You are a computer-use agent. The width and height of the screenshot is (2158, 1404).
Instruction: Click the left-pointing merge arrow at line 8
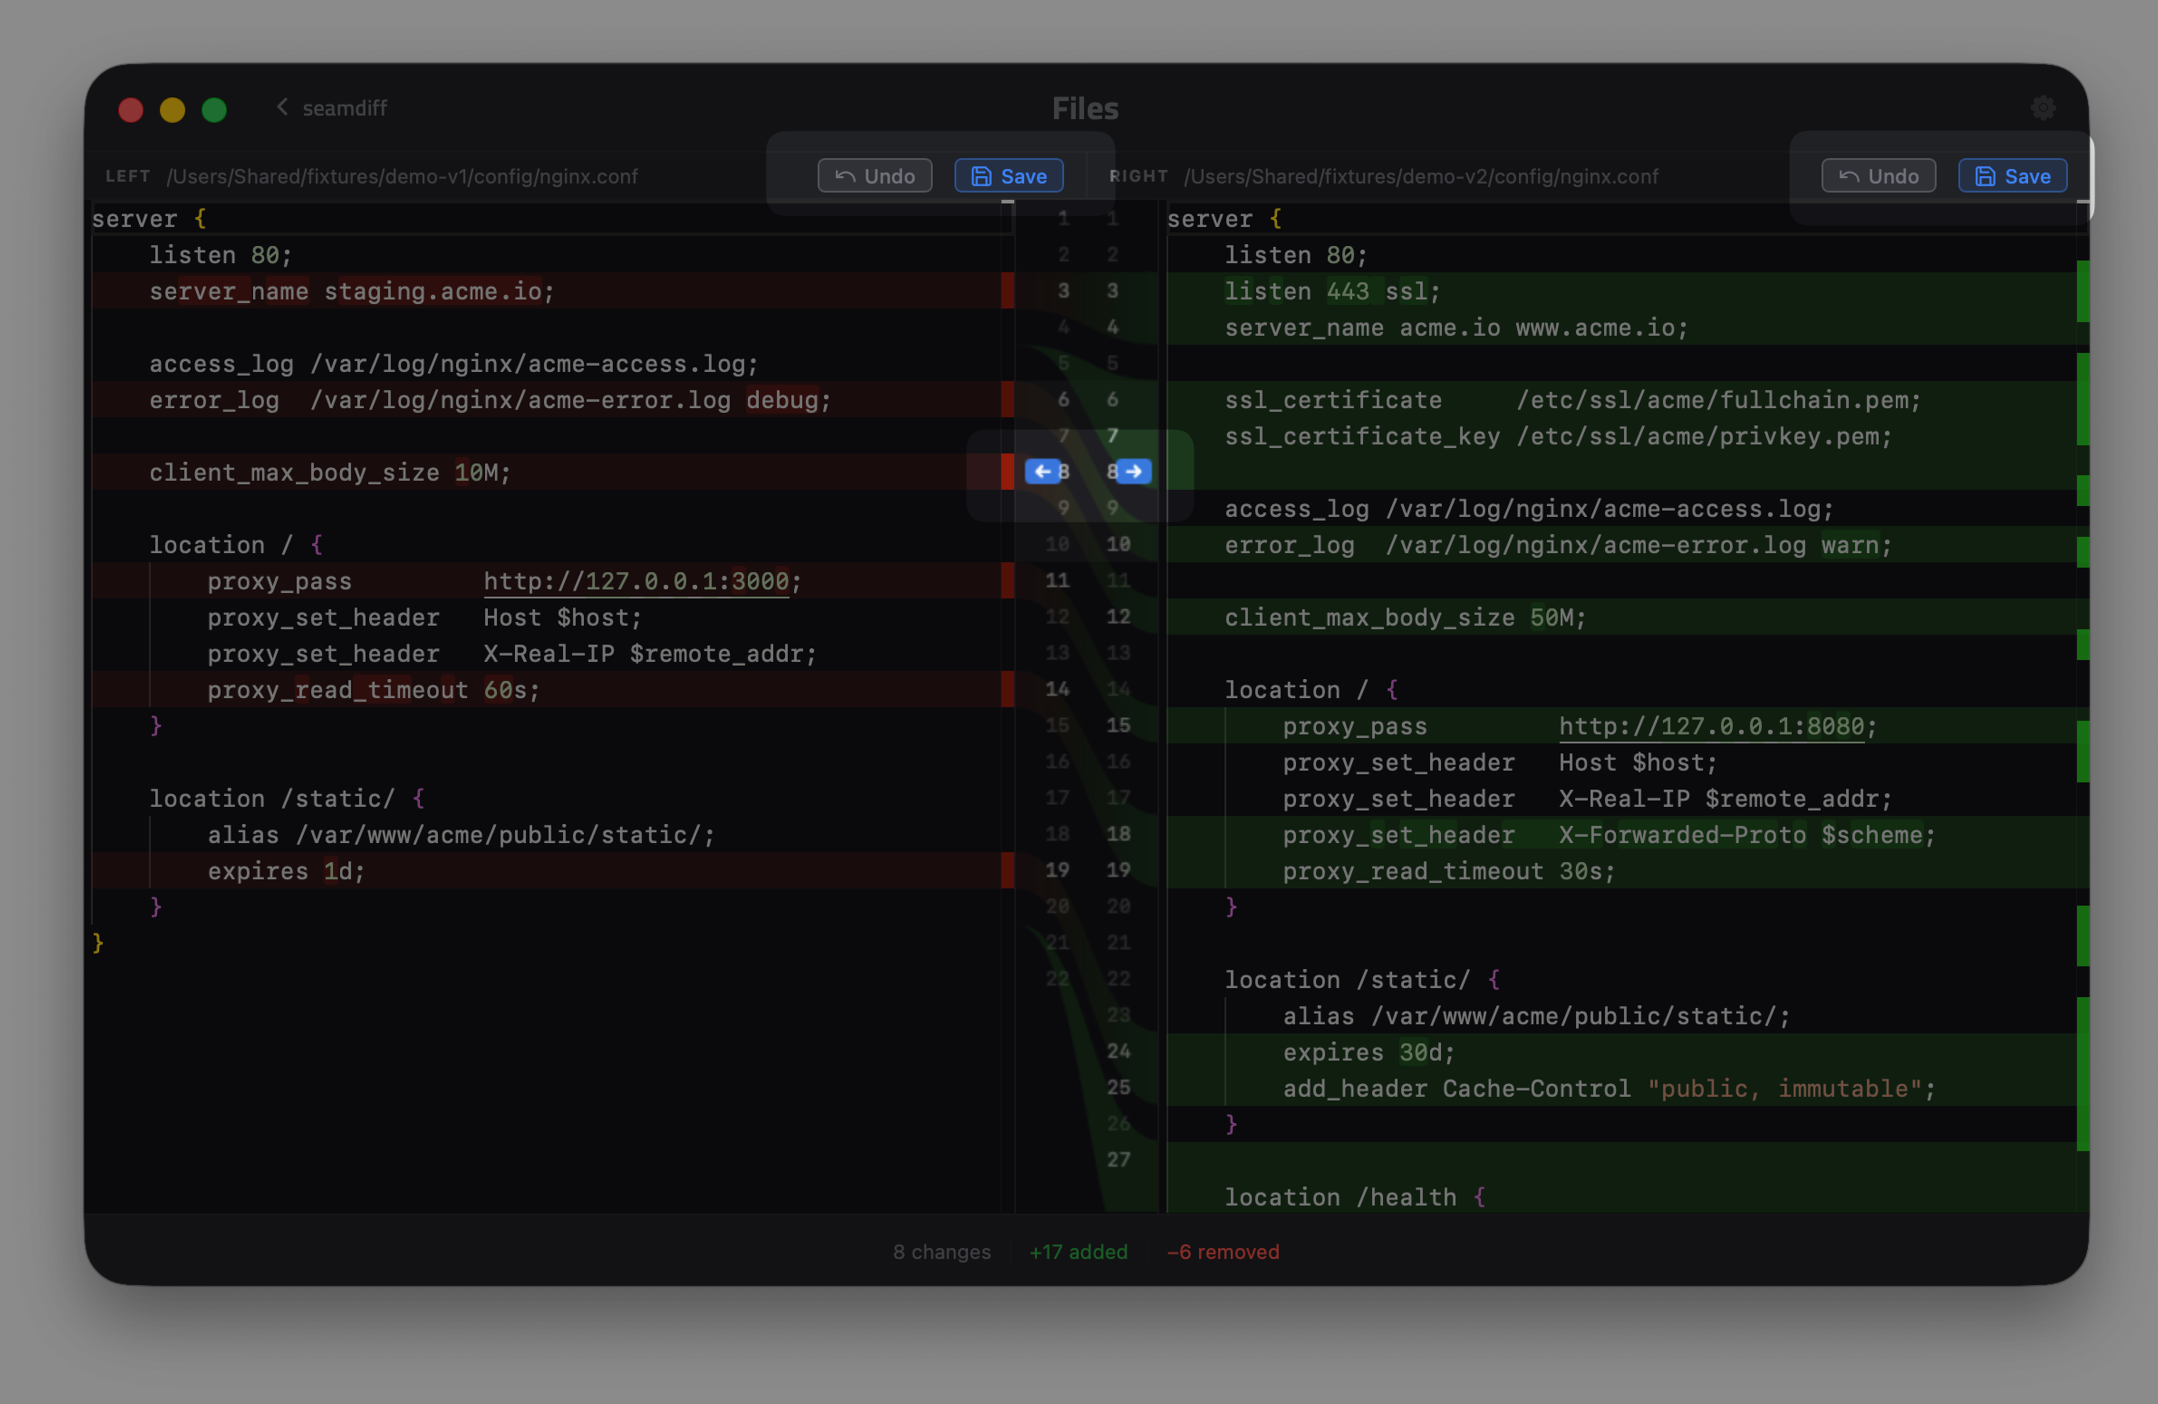point(1042,472)
